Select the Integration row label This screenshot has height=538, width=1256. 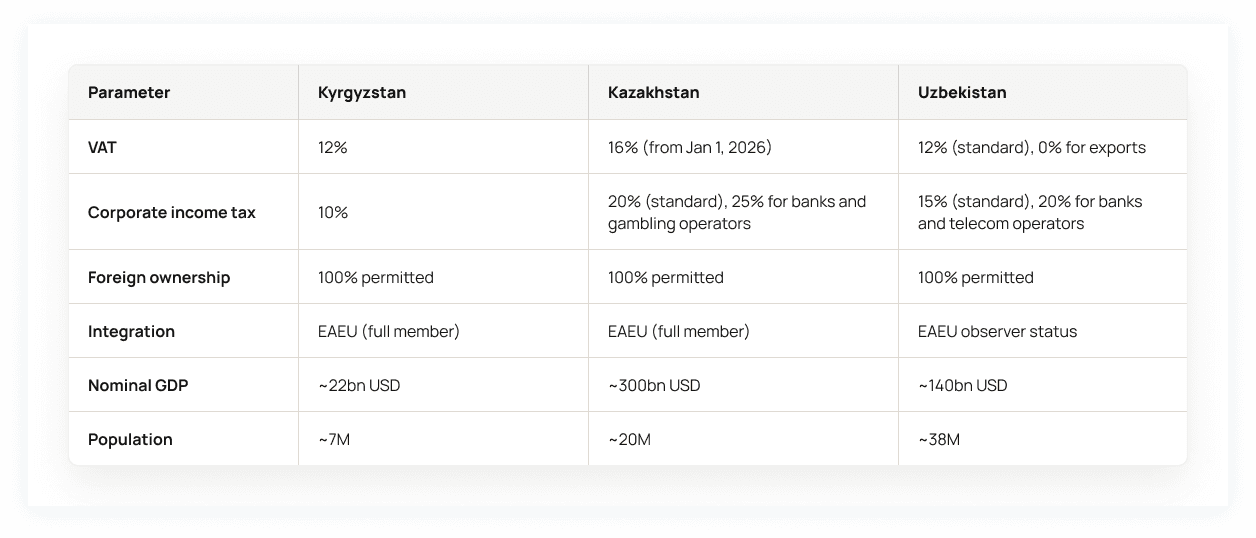[x=131, y=331]
